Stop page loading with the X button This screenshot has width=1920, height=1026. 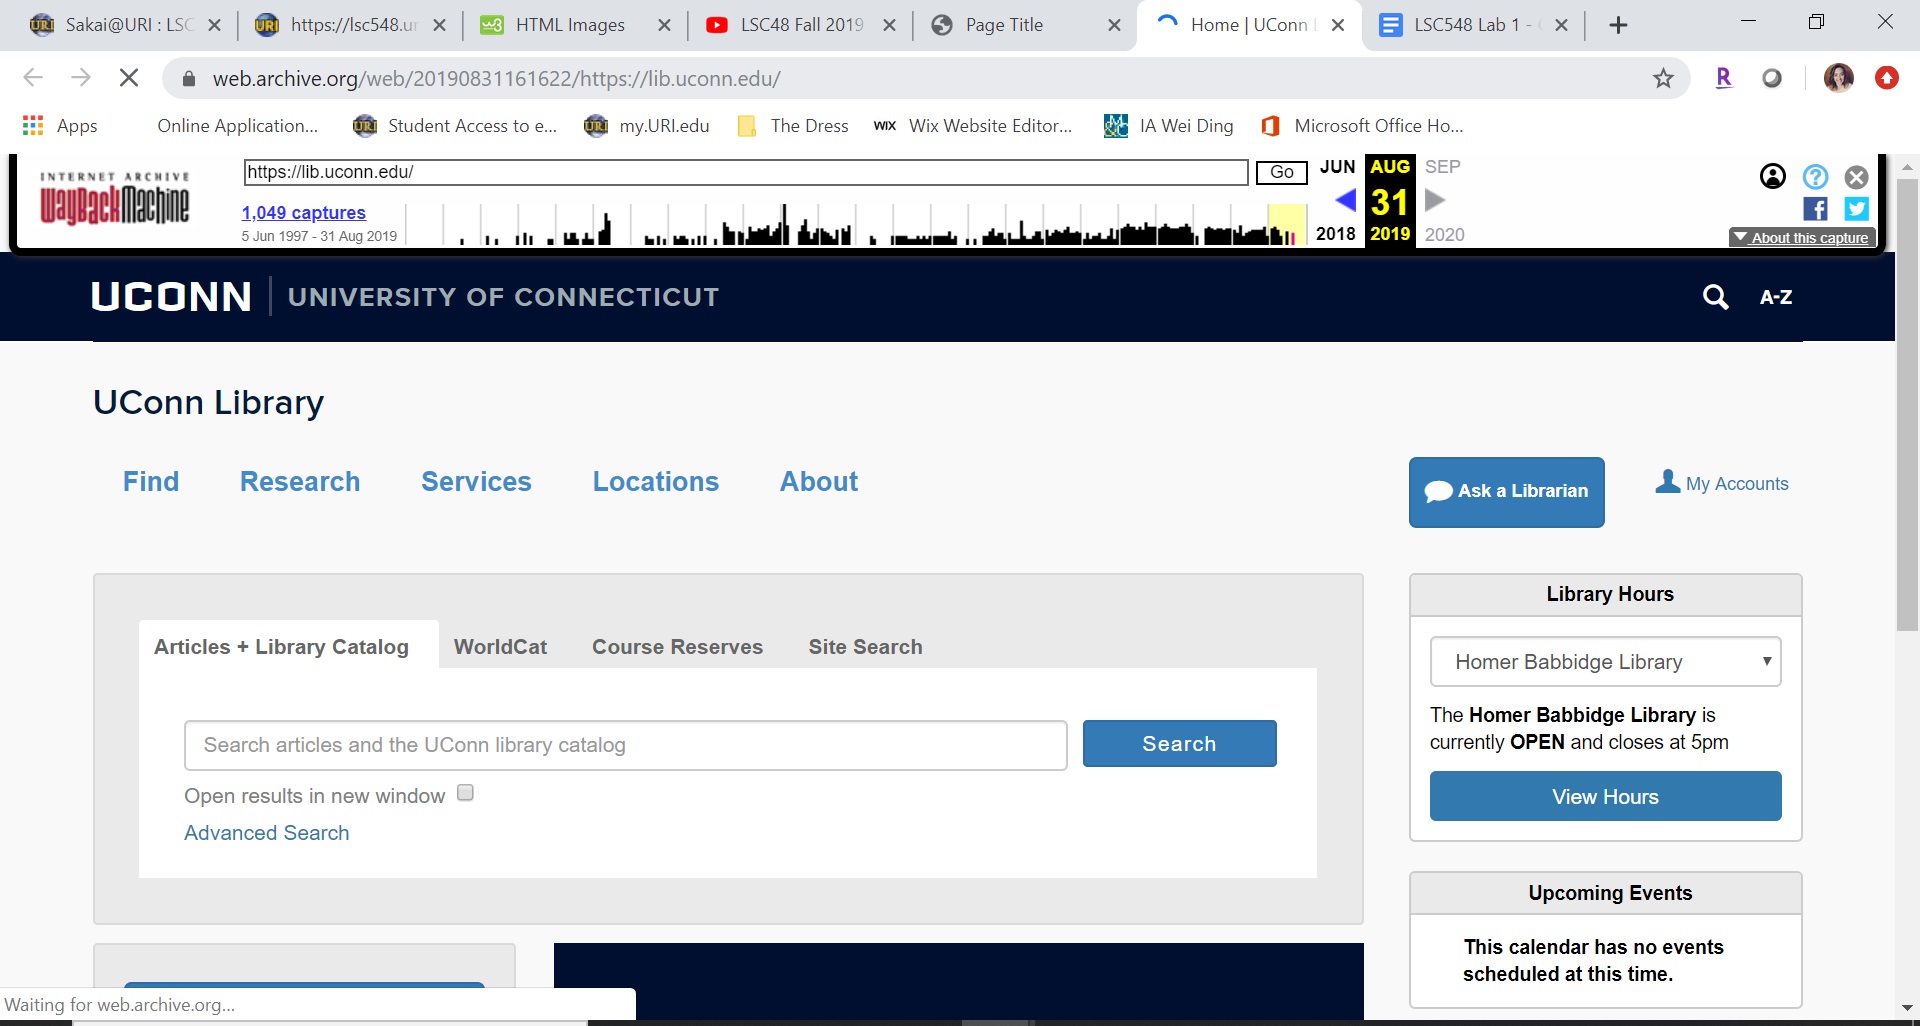coord(129,78)
